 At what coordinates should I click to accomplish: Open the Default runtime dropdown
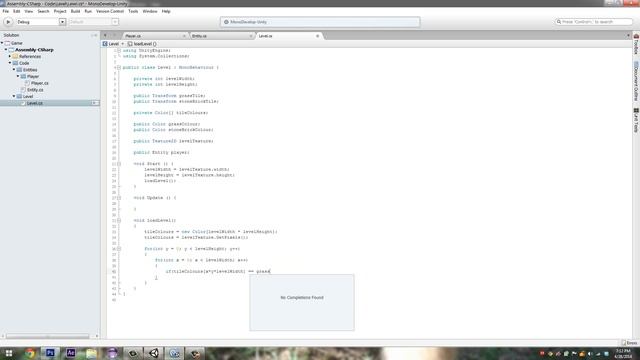click(93, 22)
